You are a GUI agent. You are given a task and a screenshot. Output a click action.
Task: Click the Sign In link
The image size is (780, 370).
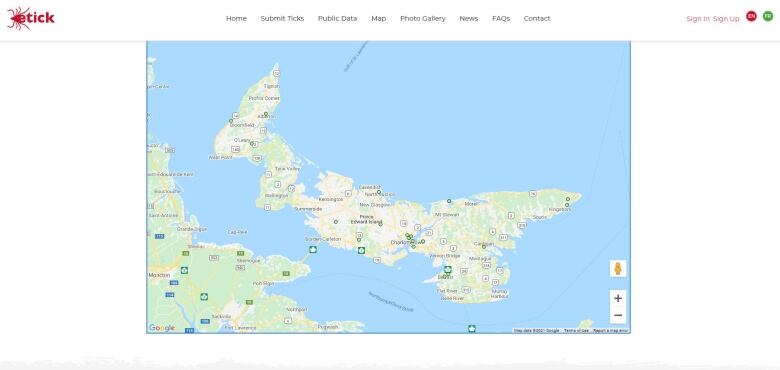click(x=698, y=19)
